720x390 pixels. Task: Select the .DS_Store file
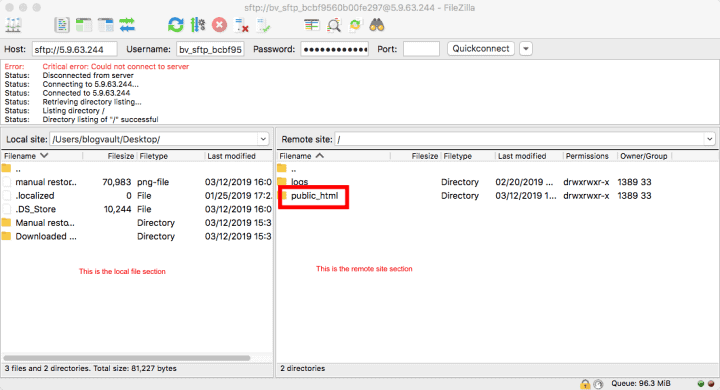[137, 209]
